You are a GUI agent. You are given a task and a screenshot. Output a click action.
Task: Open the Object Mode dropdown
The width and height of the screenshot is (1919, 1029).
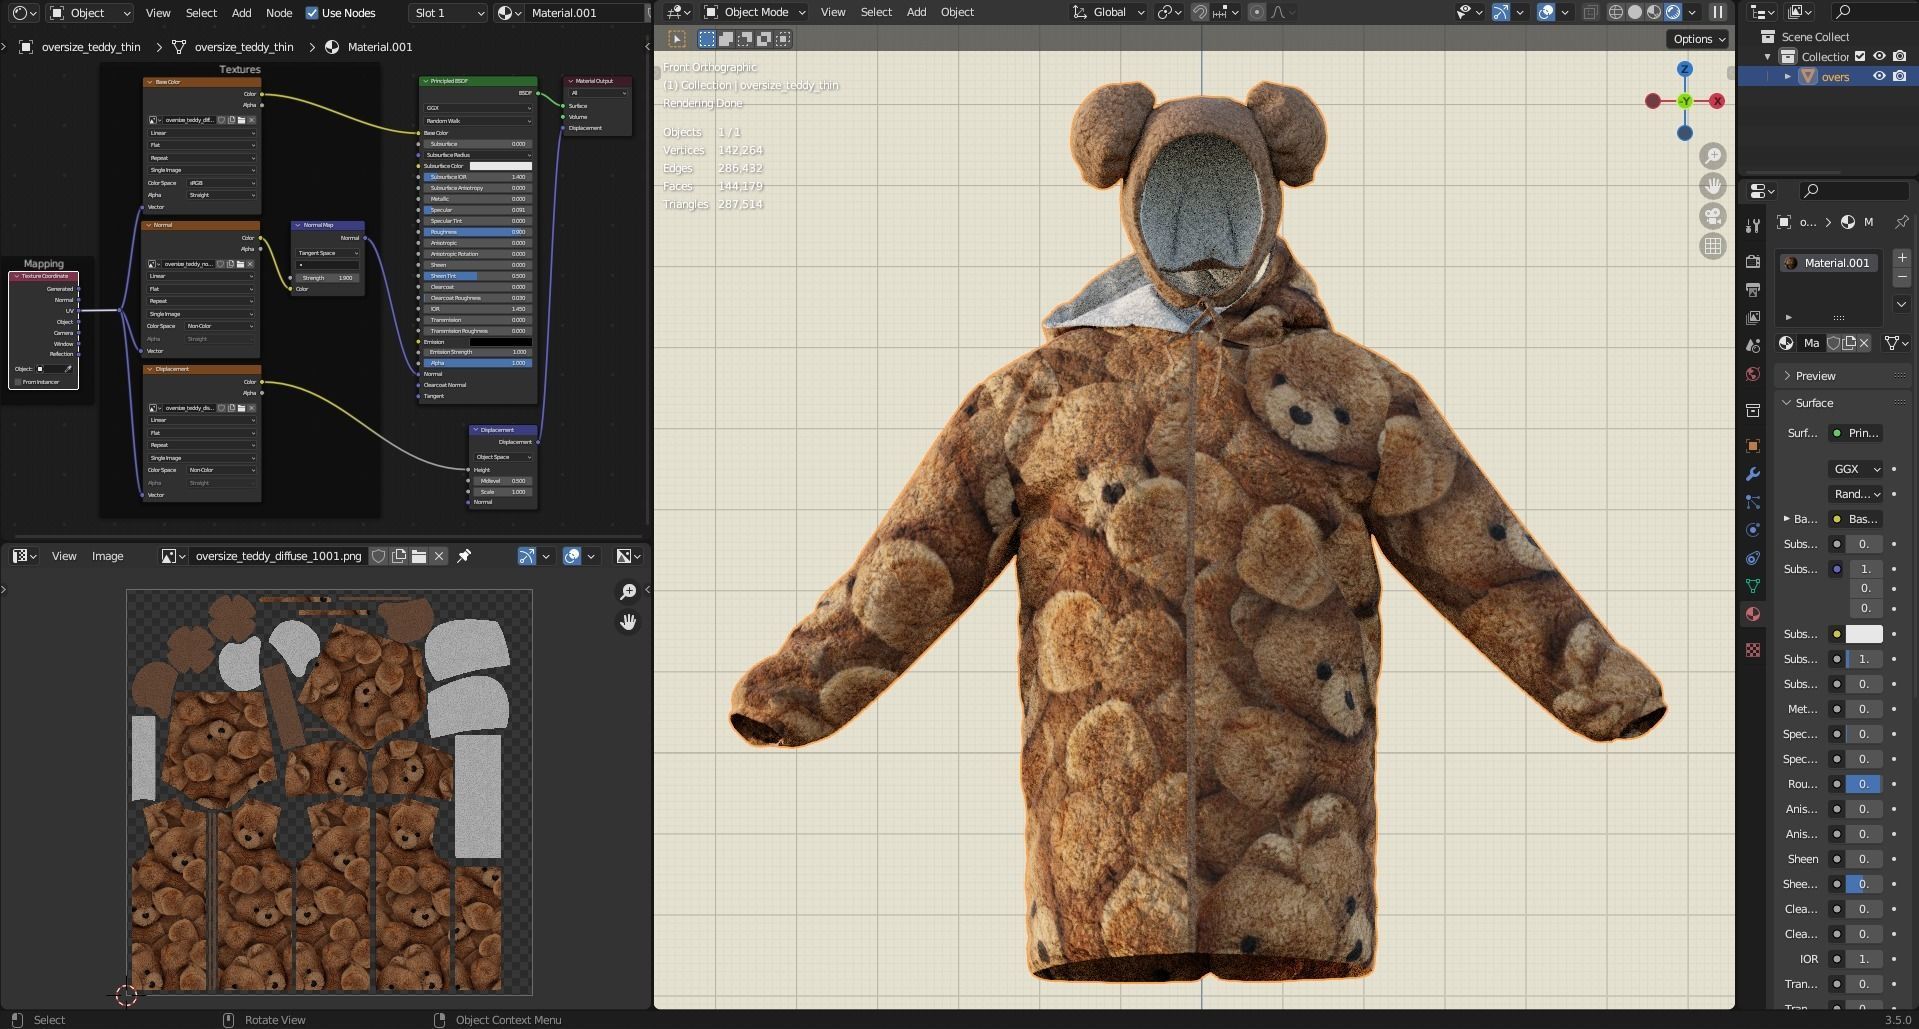point(754,12)
